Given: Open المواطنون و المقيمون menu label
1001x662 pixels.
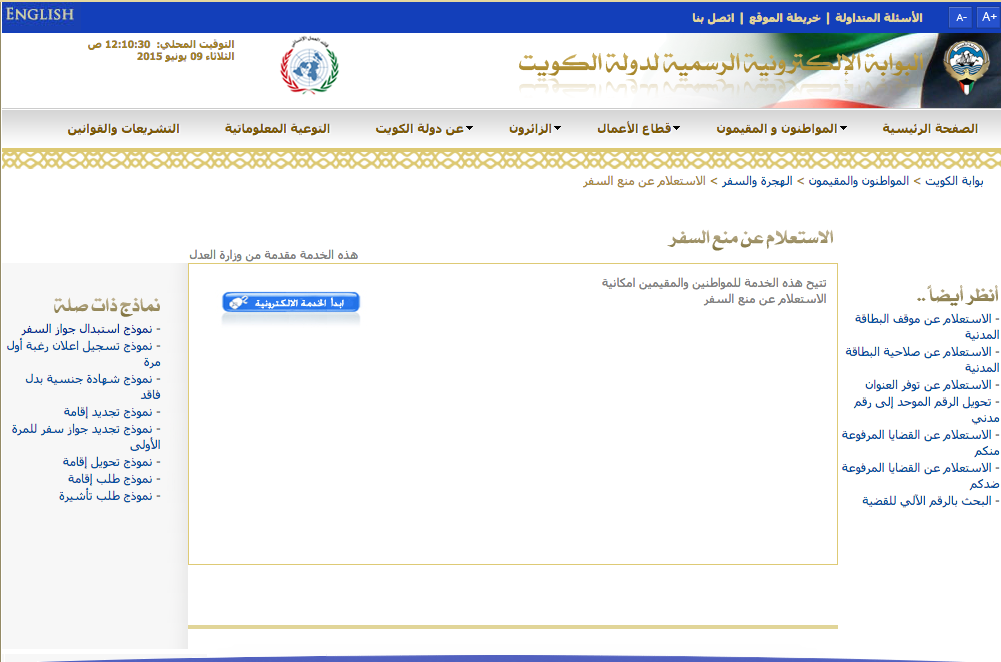Looking at the screenshot, I should (777, 128).
